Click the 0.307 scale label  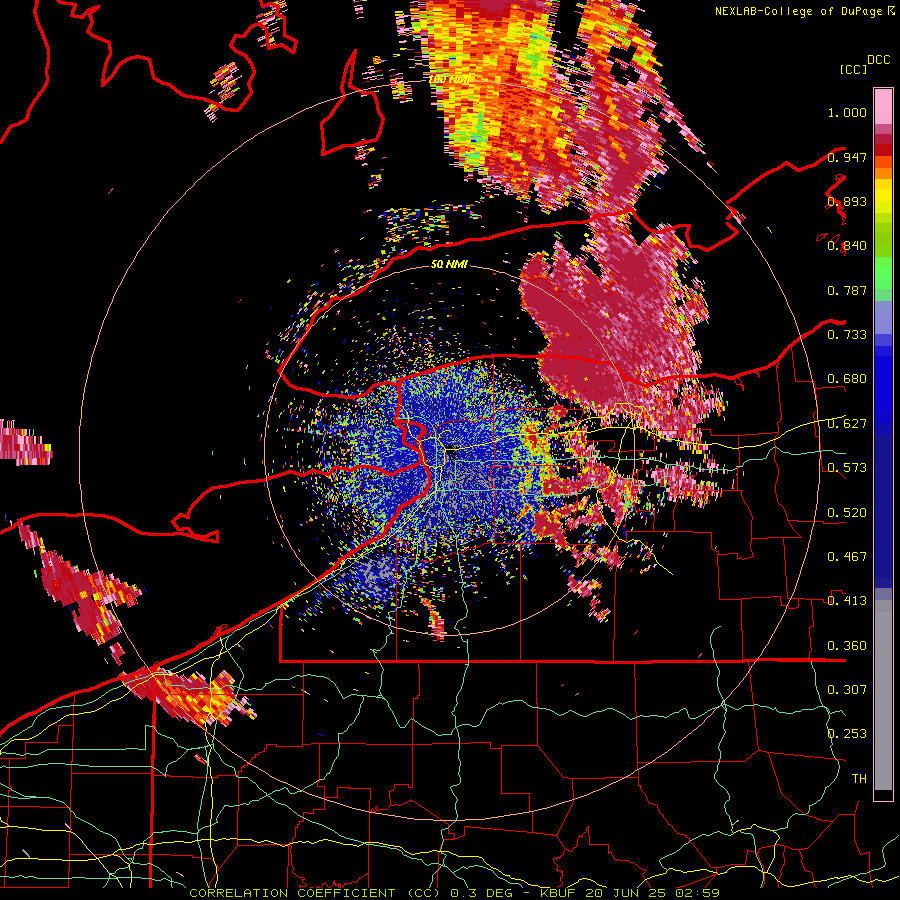847,690
